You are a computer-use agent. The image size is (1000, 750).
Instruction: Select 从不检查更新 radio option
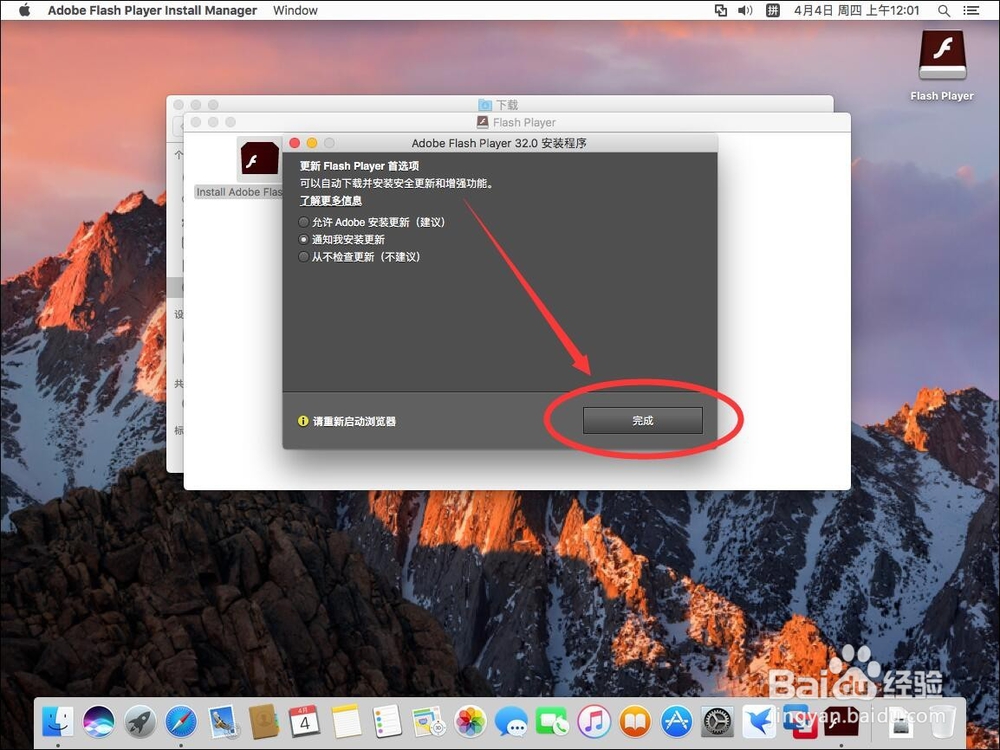click(x=304, y=256)
